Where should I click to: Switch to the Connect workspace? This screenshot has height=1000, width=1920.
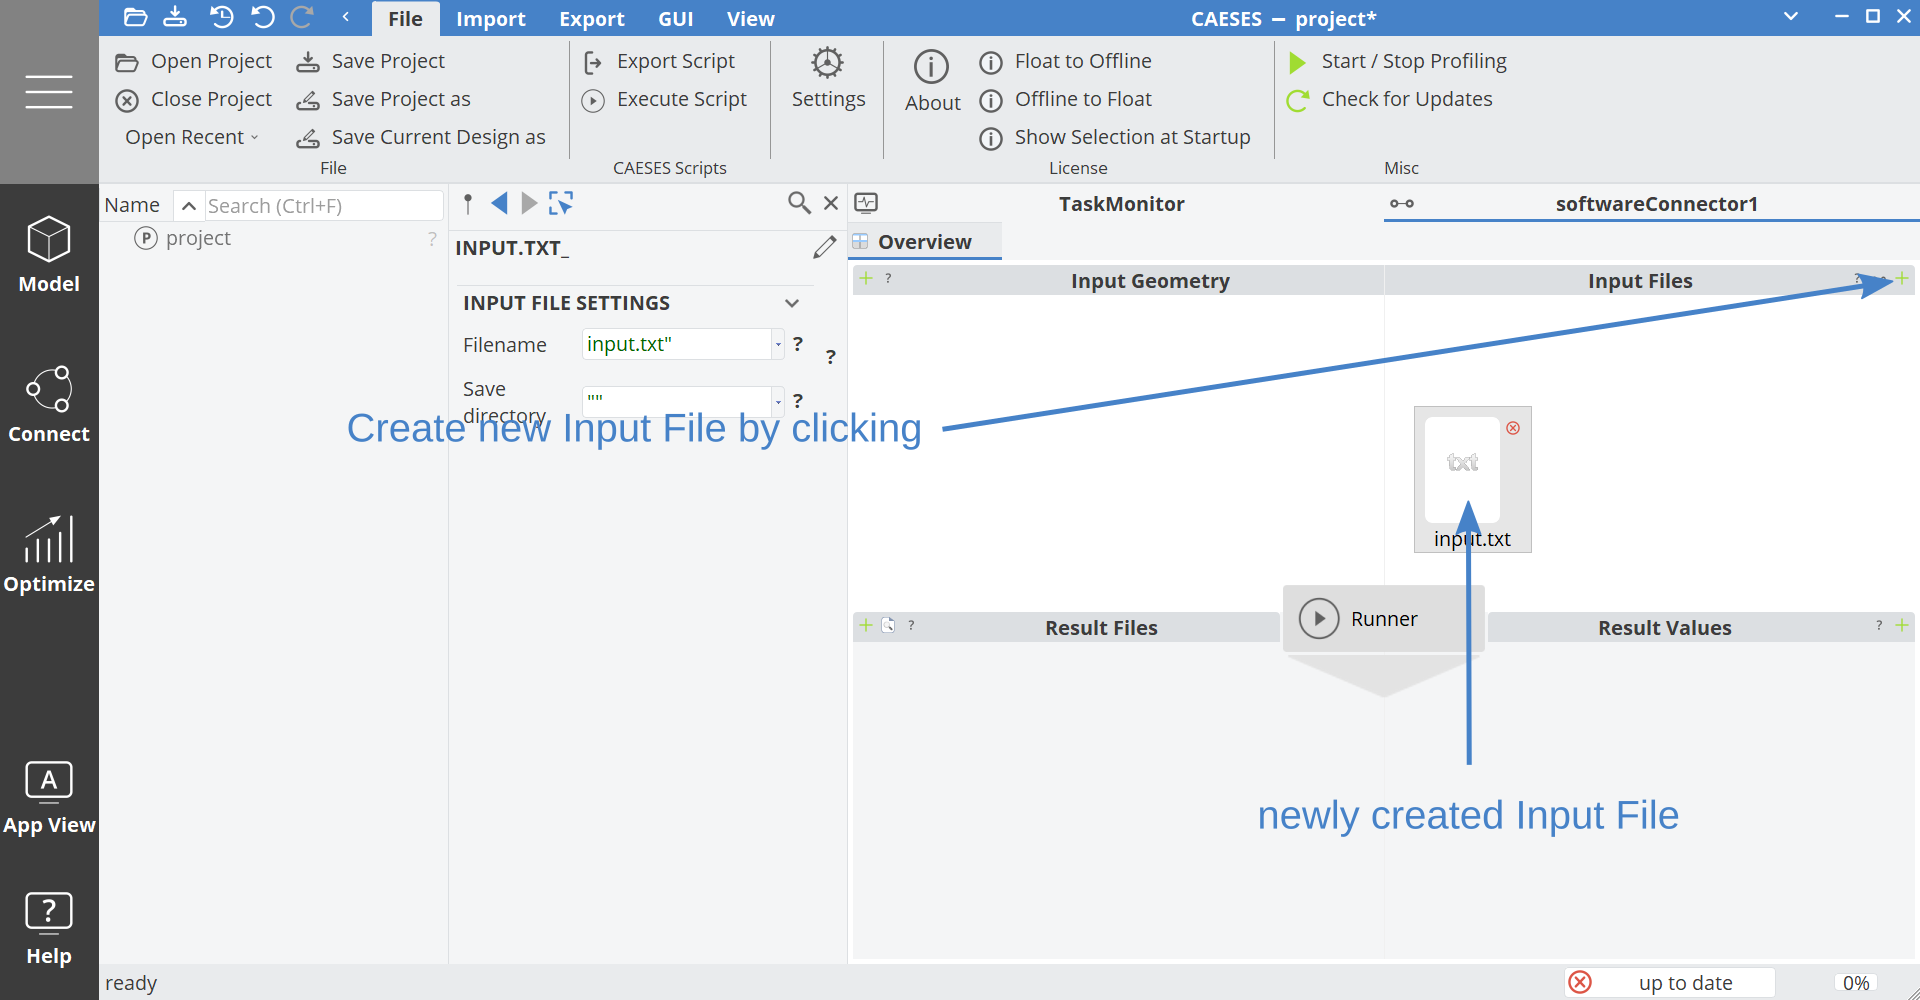click(49, 405)
